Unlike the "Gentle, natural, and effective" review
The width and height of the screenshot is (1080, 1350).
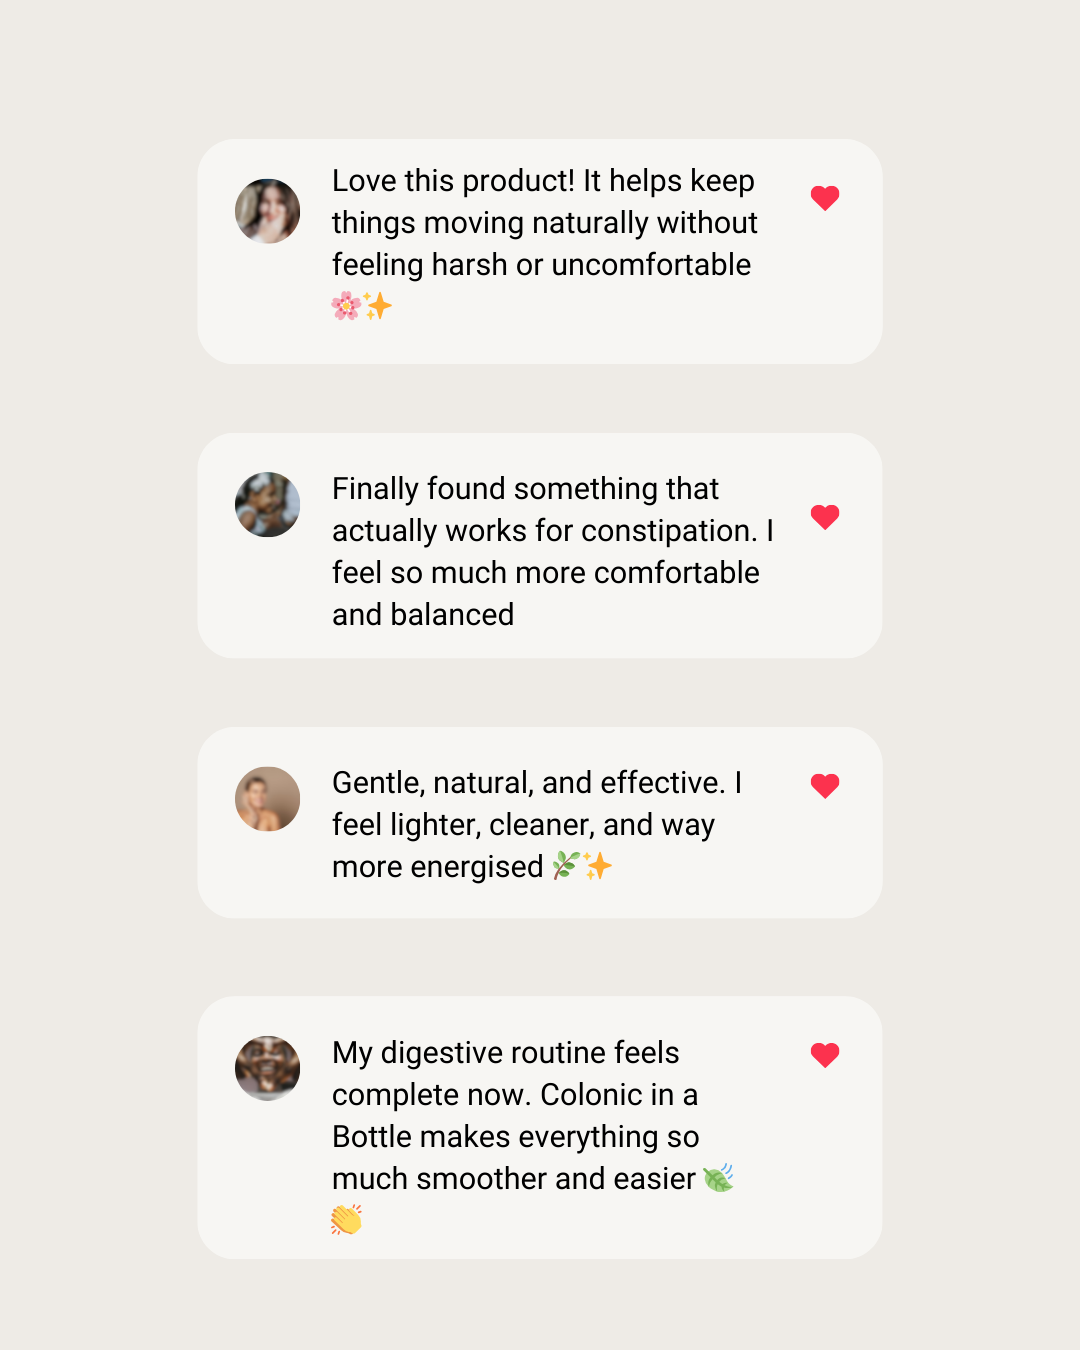[x=825, y=786]
